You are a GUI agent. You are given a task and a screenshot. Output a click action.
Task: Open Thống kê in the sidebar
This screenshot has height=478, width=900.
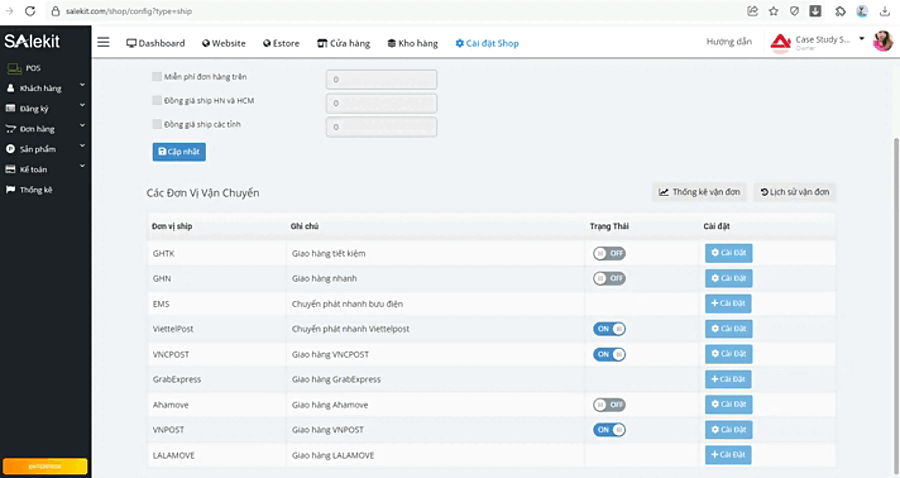pyautogui.click(x=35, y=189)
